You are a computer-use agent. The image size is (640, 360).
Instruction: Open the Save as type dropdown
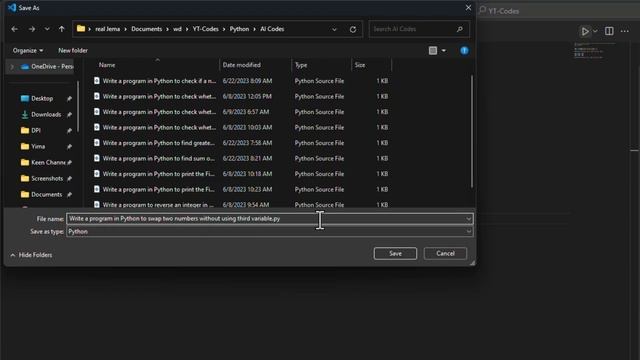point(269,231)
